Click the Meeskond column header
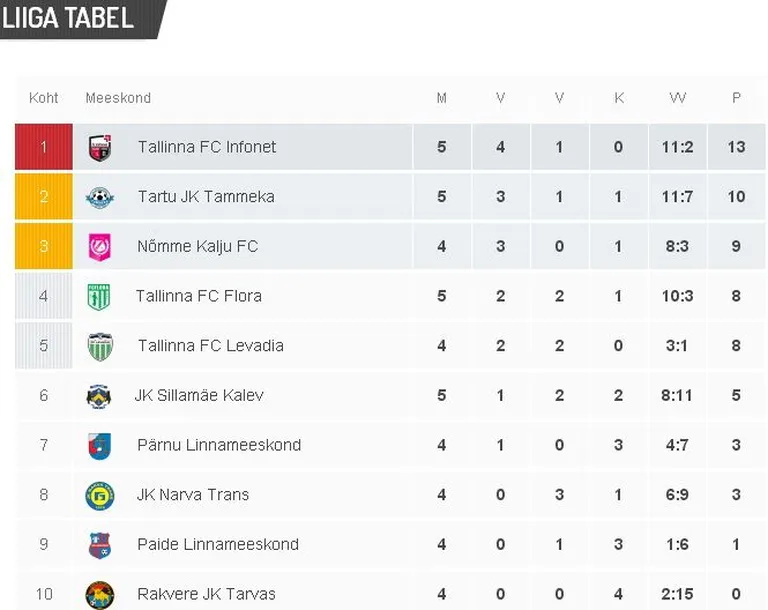 tap(118, 98)
